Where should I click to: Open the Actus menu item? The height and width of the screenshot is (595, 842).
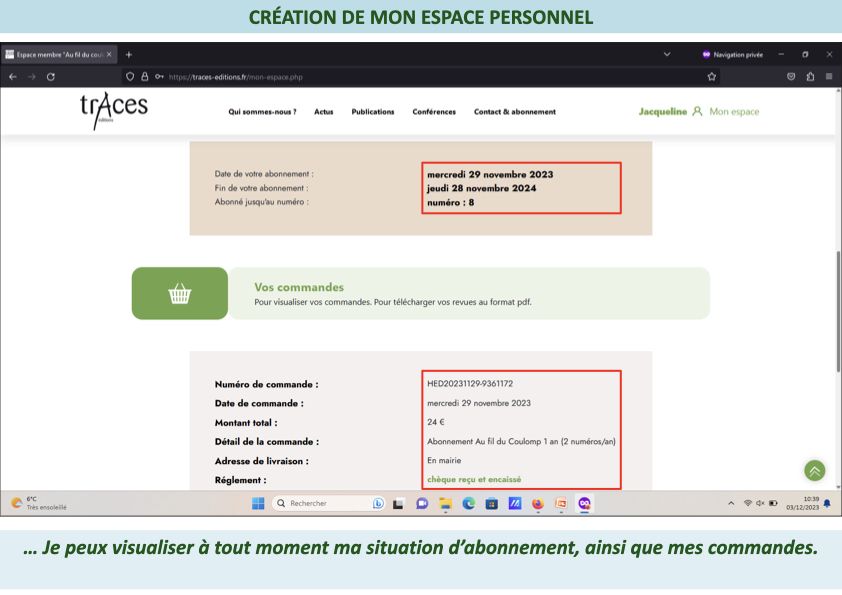(x=324, y=112)
